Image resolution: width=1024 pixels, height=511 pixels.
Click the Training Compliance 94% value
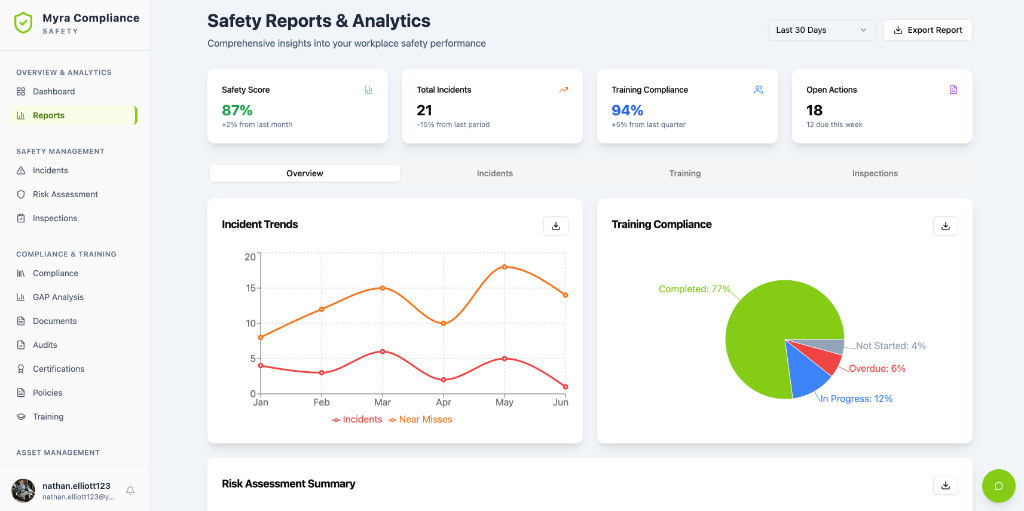tap(628, 110)
